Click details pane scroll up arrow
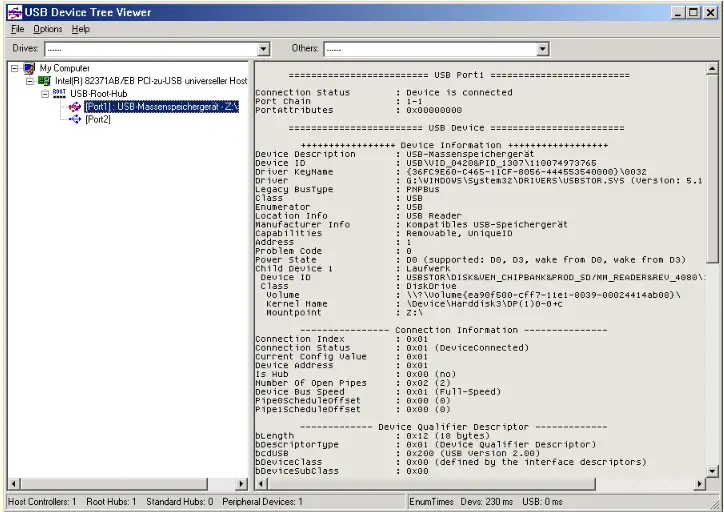This screenshot has height=512, width=724. coord(712,69)
